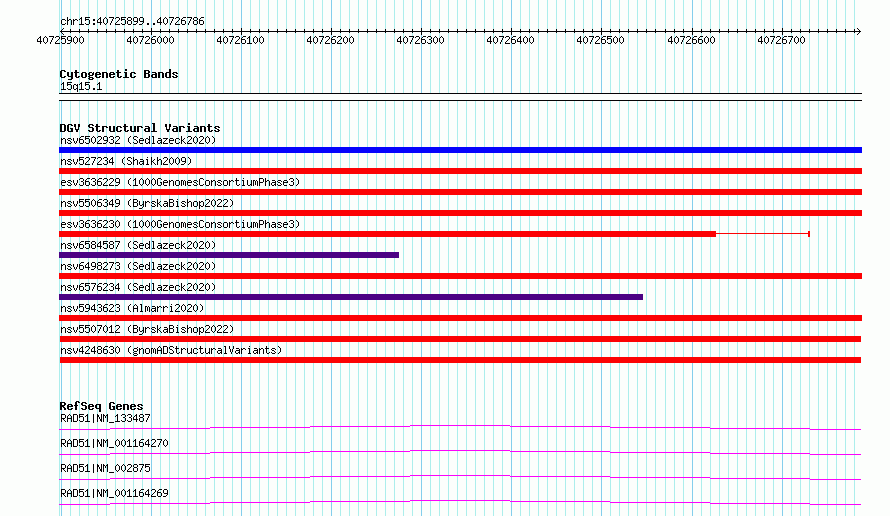The width and height of the screenshot is (890, 516).
Task: Open esv3636230 (1000GenomesConsortiumPhase3) label
Action: (x=180, y=224)
